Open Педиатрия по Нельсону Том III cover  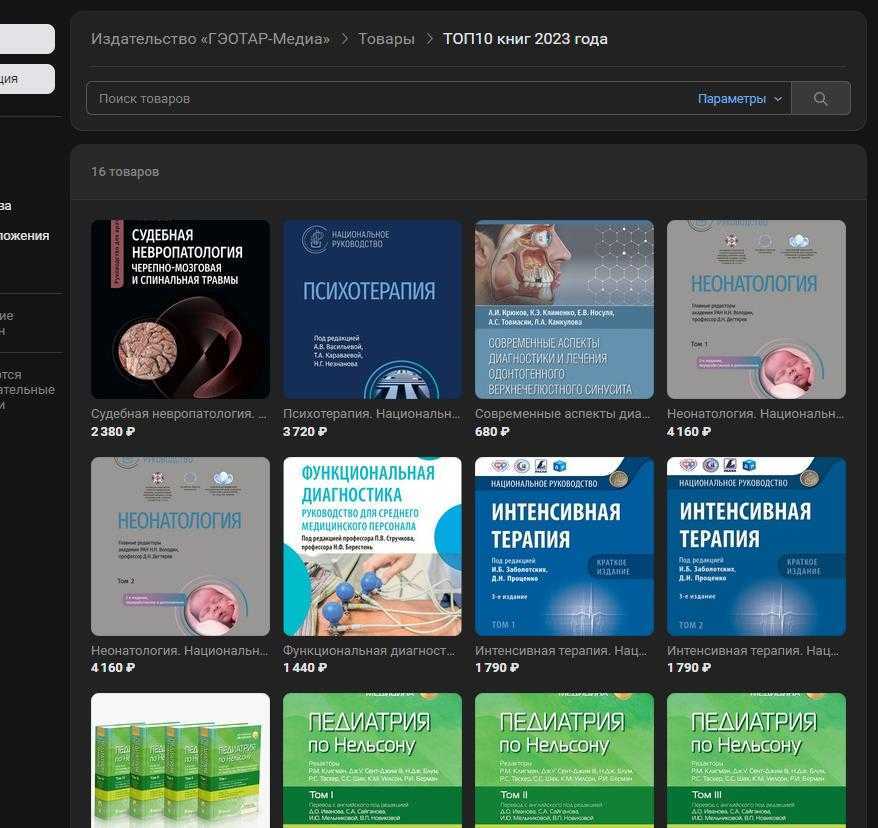[x=756, y=760]
